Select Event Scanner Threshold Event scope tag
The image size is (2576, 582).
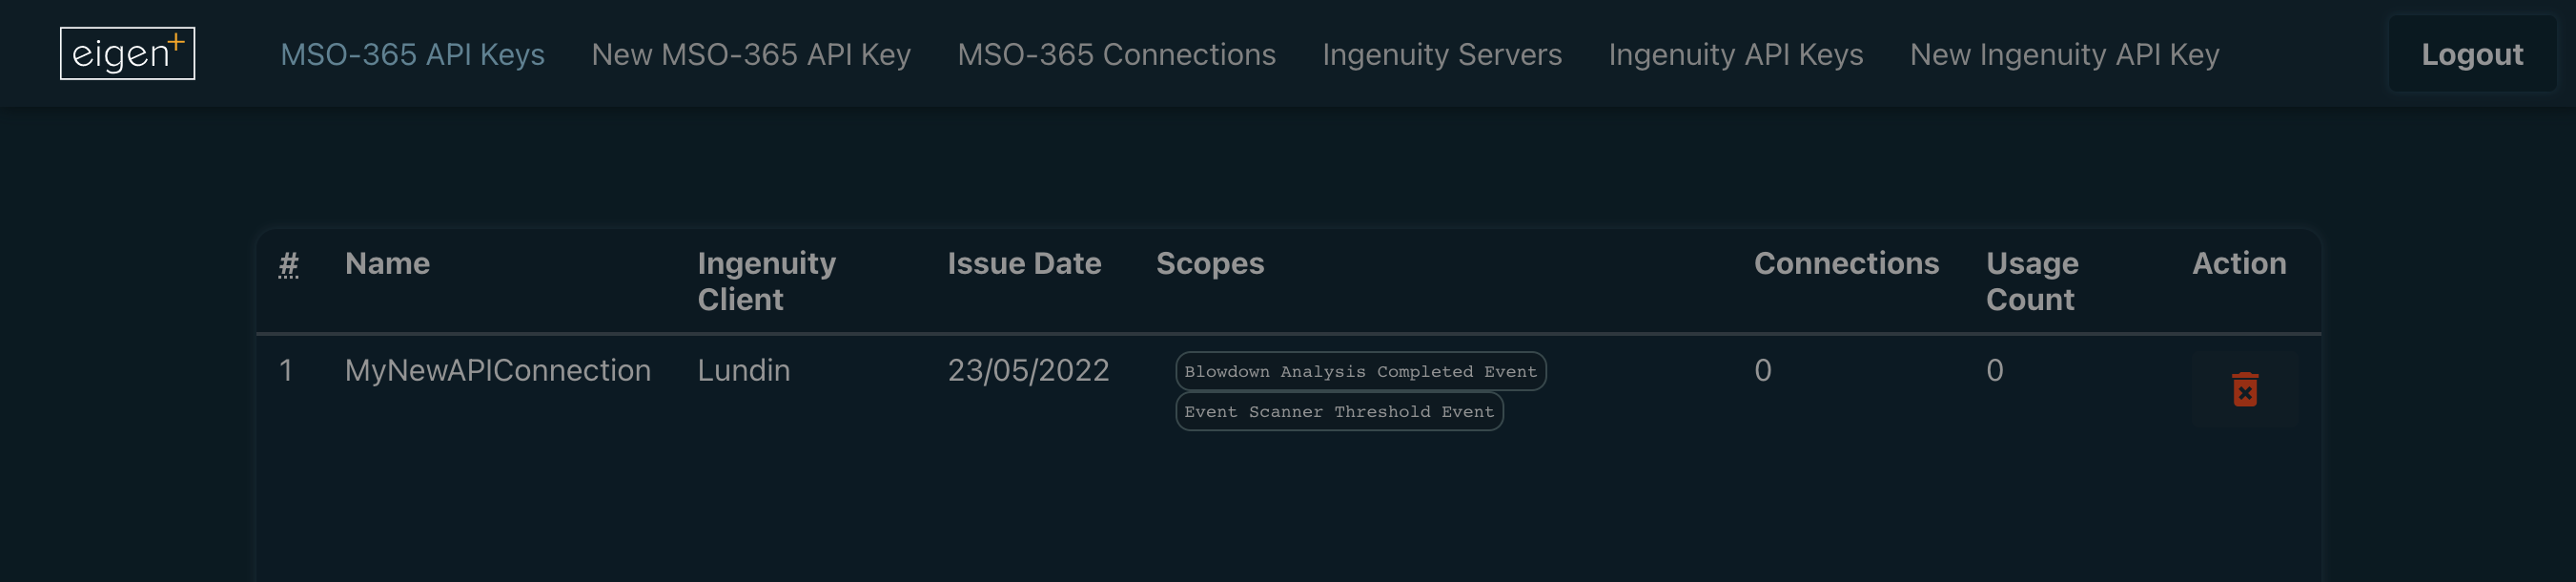[x=1339, y=411]
